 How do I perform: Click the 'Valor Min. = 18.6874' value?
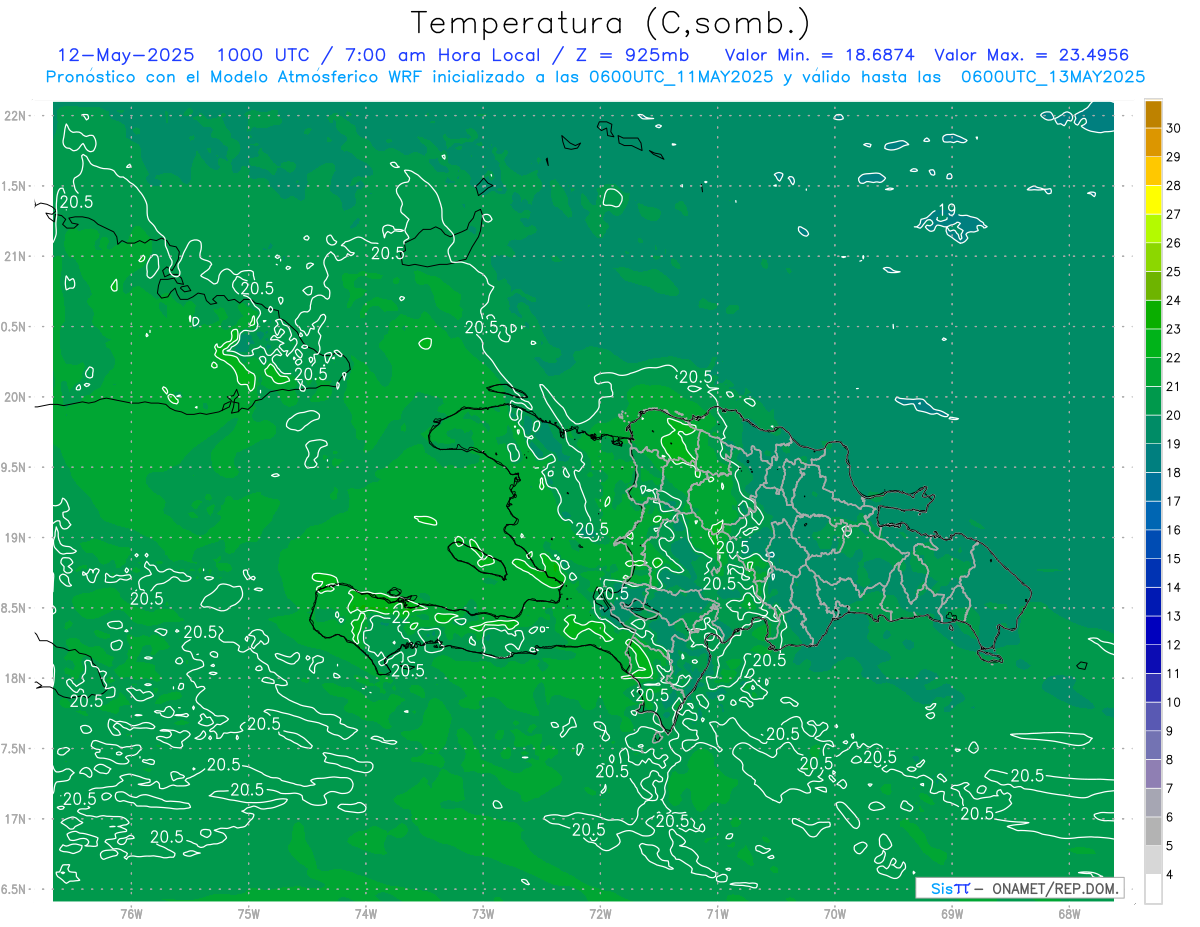click(x=818, y=55)
